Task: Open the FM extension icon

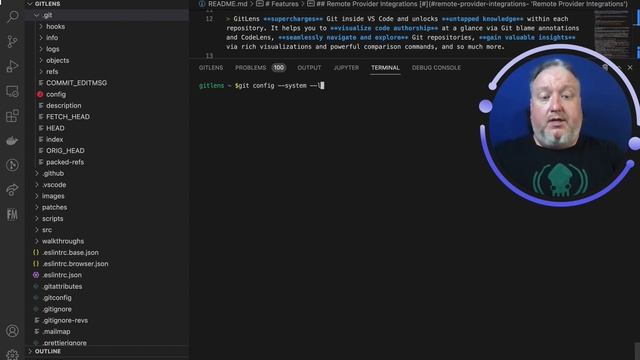Action: coord(12,215)
